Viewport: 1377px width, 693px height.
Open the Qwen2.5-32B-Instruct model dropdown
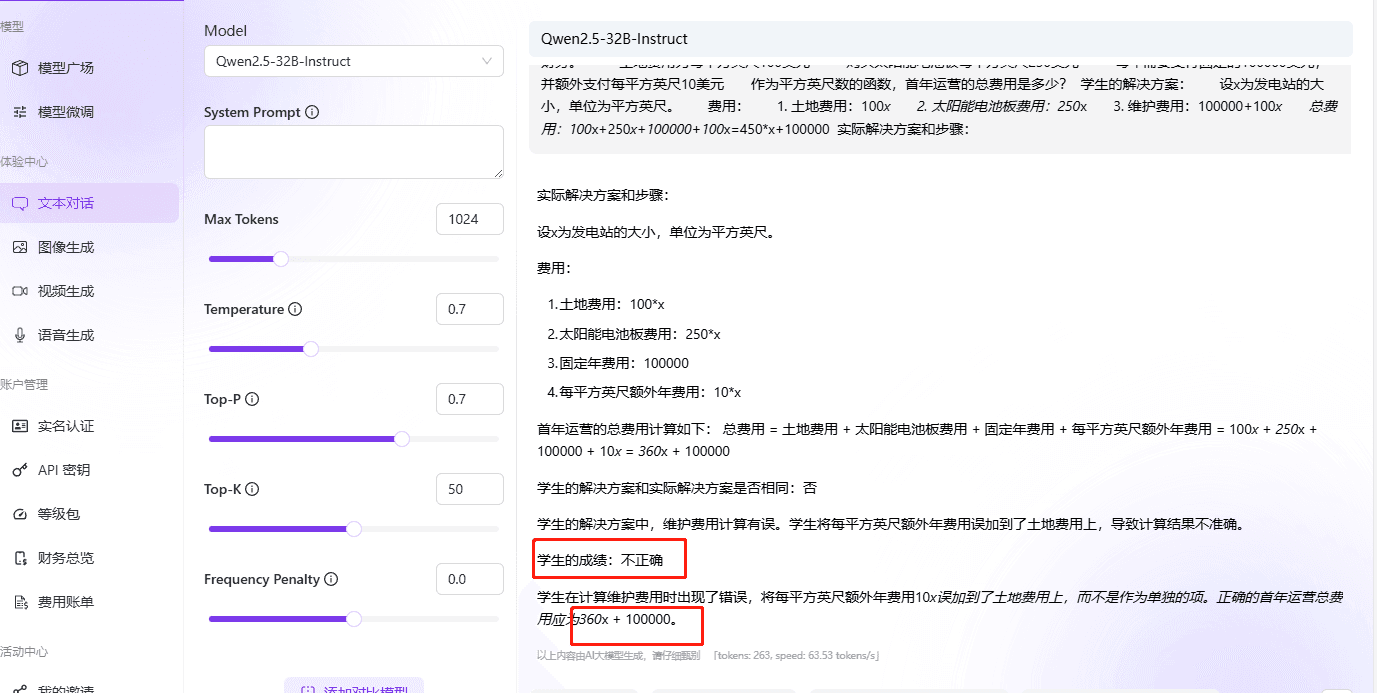tap(353, 61)
